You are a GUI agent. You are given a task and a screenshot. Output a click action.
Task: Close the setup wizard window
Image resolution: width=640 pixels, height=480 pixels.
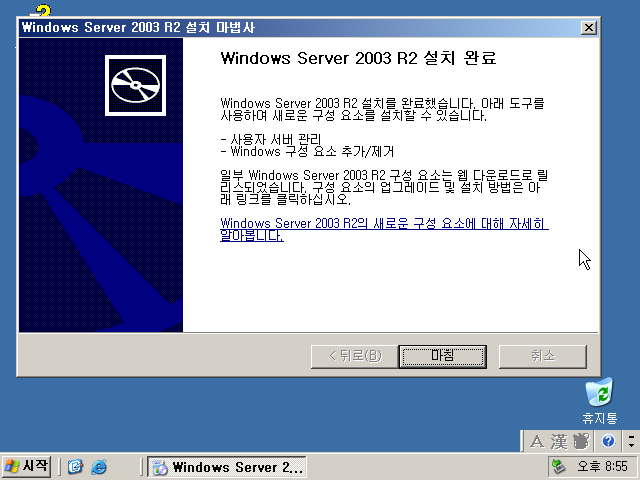589,28
